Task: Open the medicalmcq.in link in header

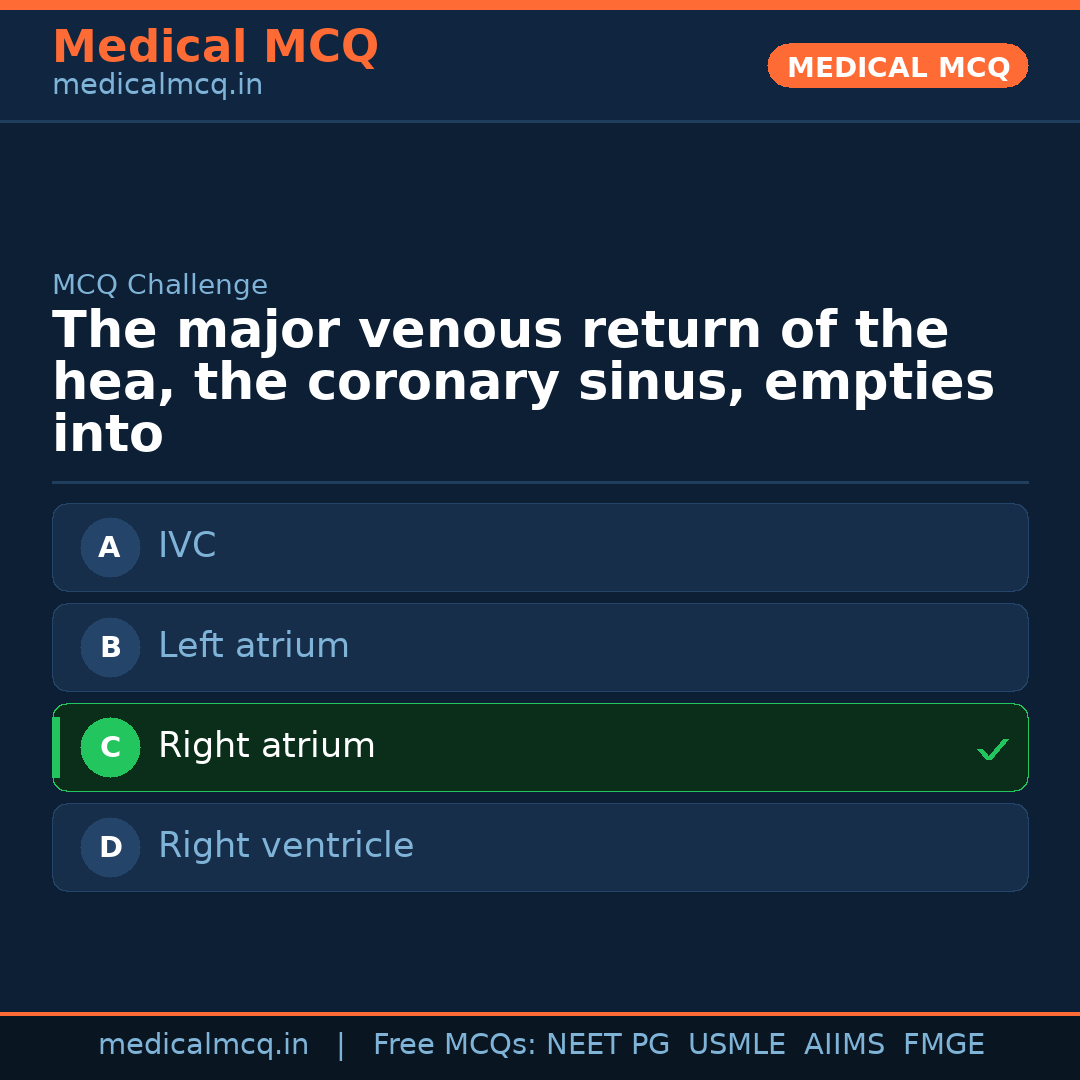Action: pyautogui.click(x=157, y=84)
